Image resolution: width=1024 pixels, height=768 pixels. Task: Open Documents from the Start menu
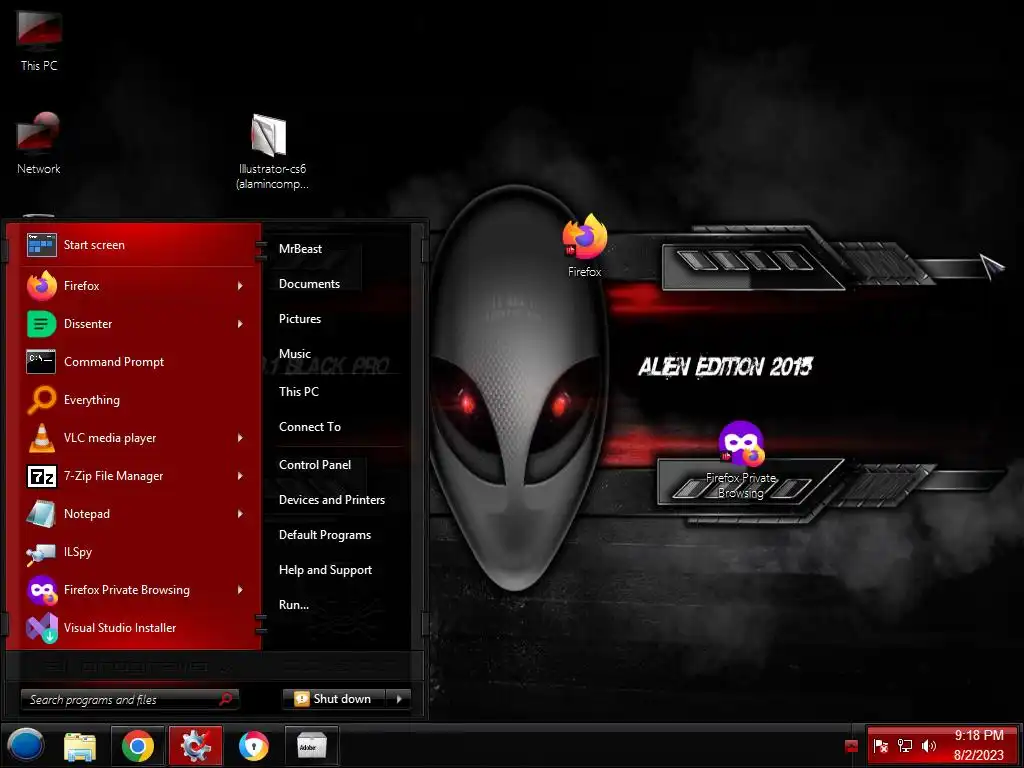coord(309,284)
